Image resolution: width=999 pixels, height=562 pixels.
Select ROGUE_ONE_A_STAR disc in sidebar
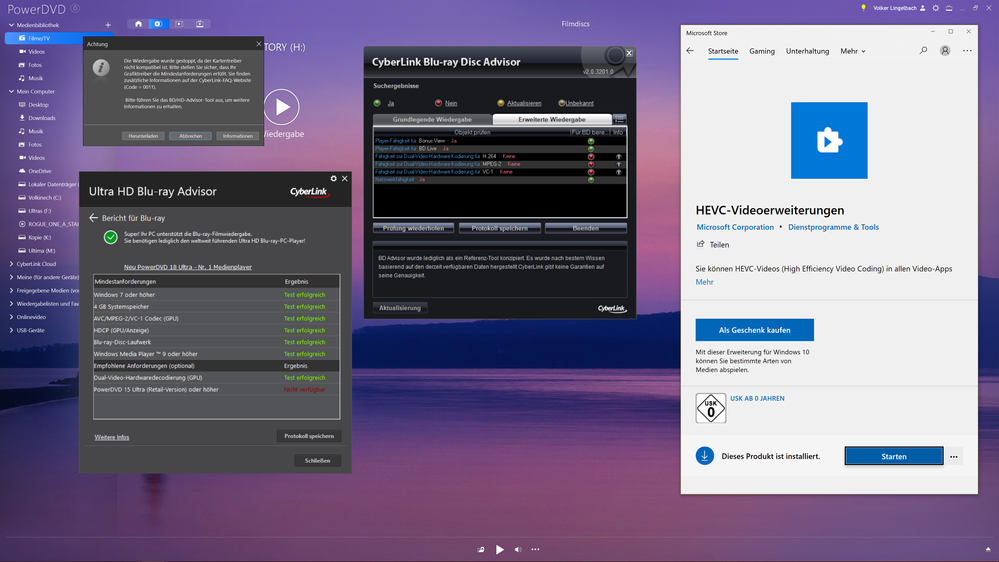point(49,224)
